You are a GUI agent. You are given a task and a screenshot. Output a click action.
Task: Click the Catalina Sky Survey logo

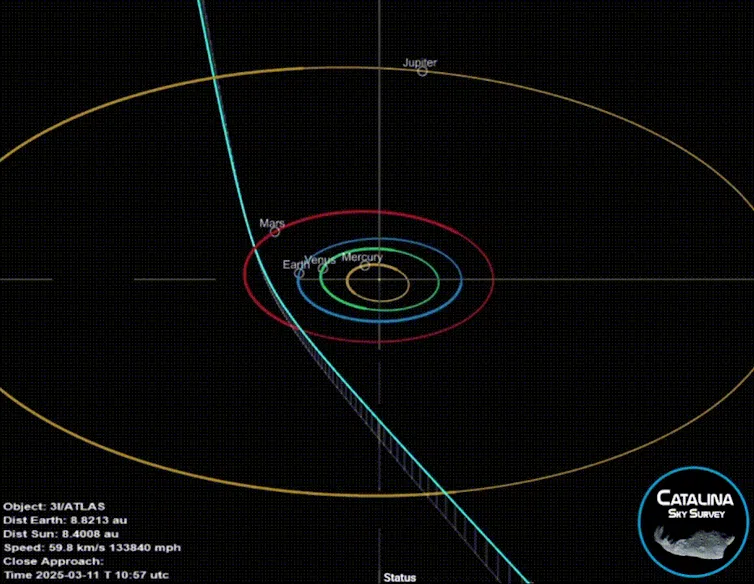tap(694, 521)
